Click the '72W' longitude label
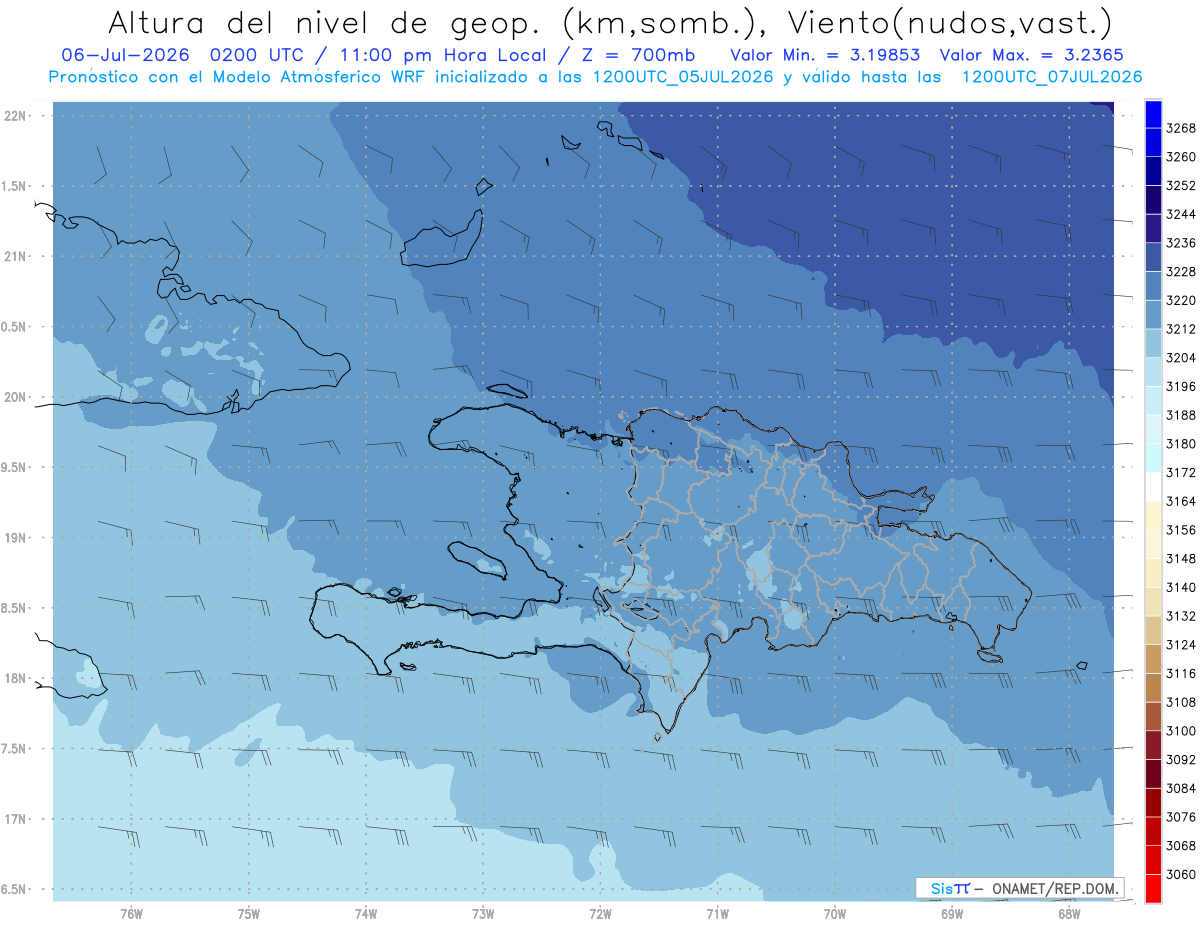 pyautogui.click(x=600, y=915)
